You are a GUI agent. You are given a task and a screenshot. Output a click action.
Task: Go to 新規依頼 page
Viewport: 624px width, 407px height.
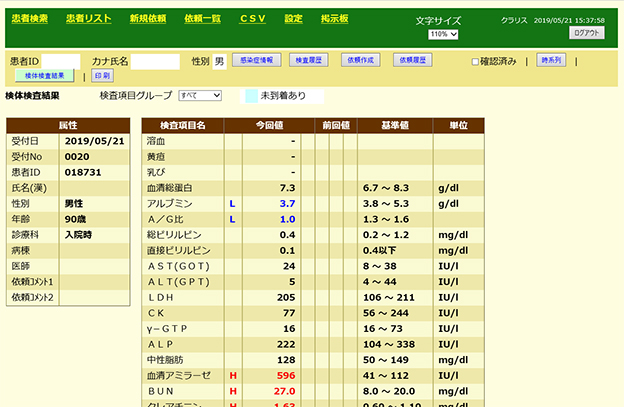click(148, 19)
